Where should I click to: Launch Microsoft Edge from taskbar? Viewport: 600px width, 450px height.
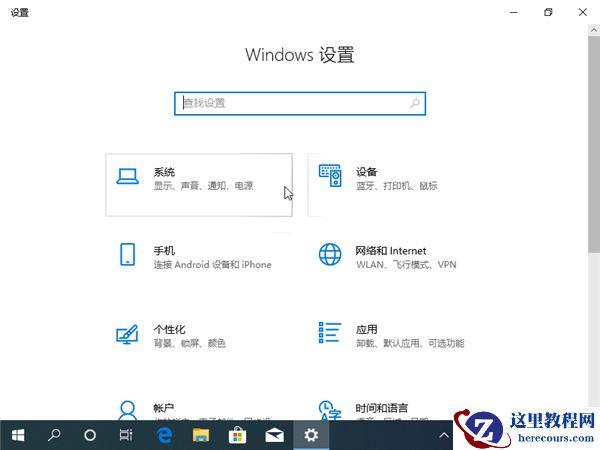[164, 435]
